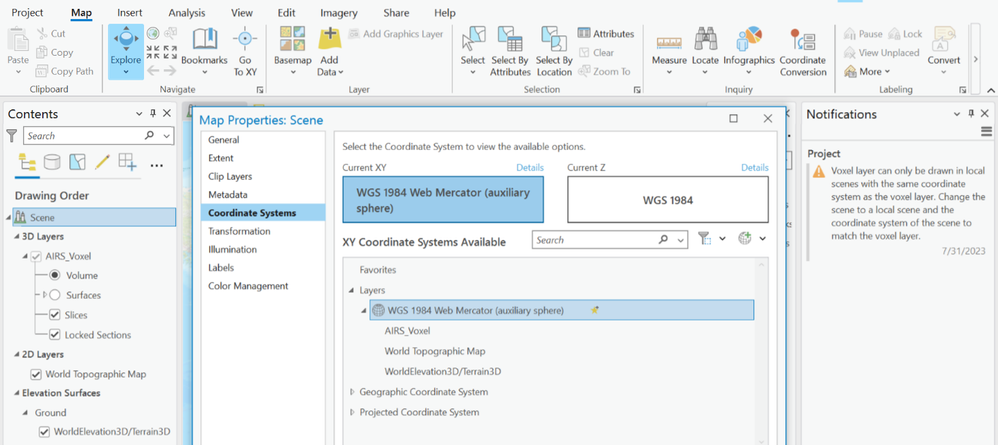Open the General properties page
This screenshot has width=998, height=445.
tap(223, 140)
